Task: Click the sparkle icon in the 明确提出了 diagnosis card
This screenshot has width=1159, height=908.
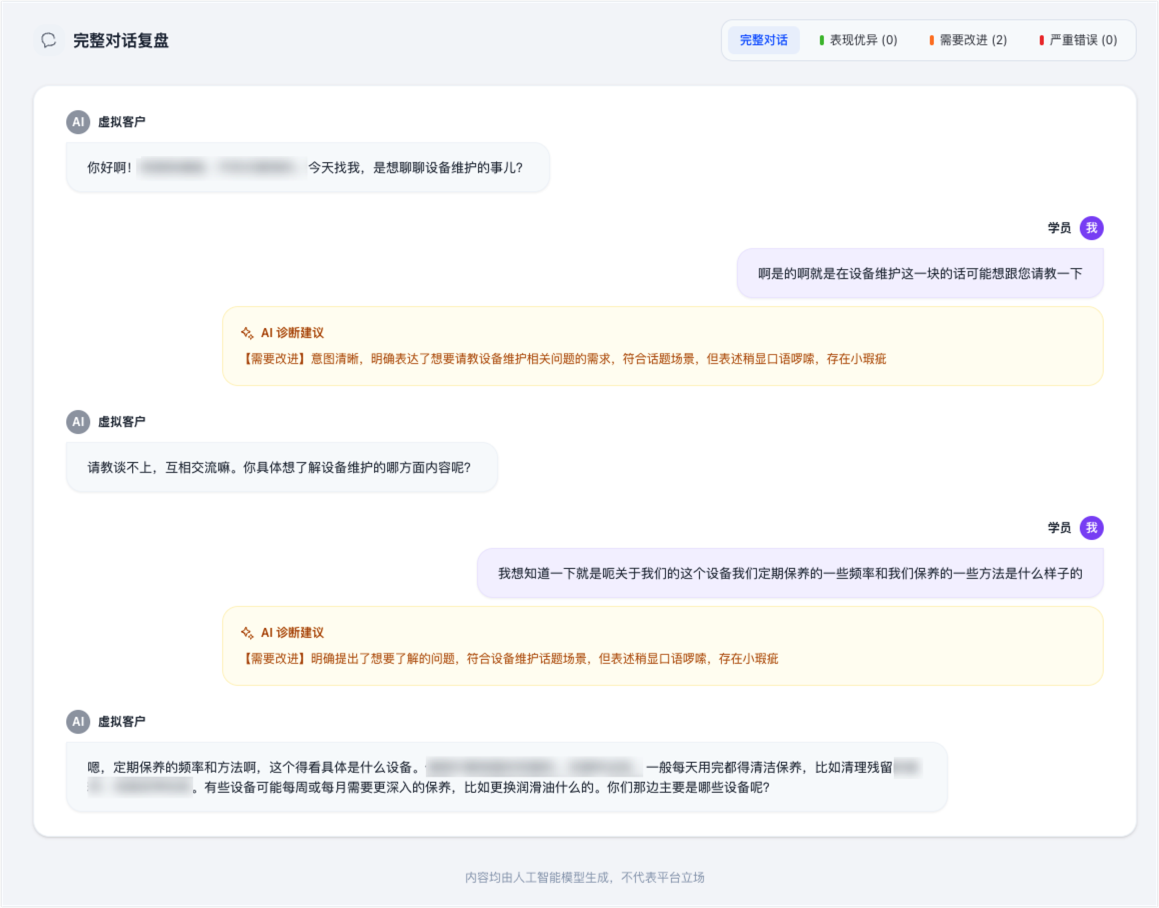Action: pyautogui.click(x=247, y=633)
